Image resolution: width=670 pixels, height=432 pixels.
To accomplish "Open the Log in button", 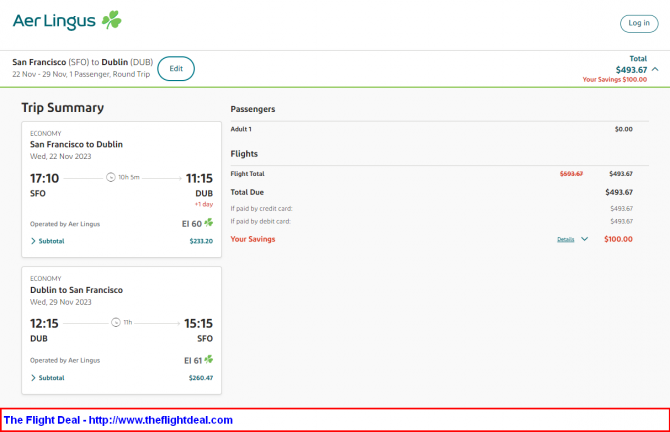I will point(639,24).
